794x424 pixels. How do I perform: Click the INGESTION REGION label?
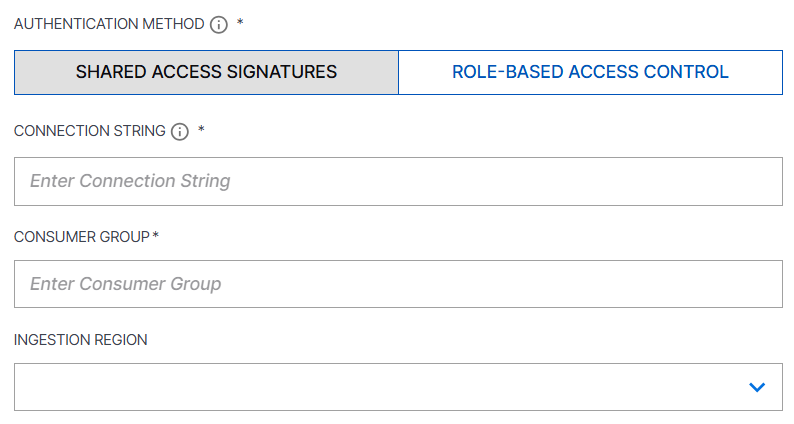(x=81, y=340)
